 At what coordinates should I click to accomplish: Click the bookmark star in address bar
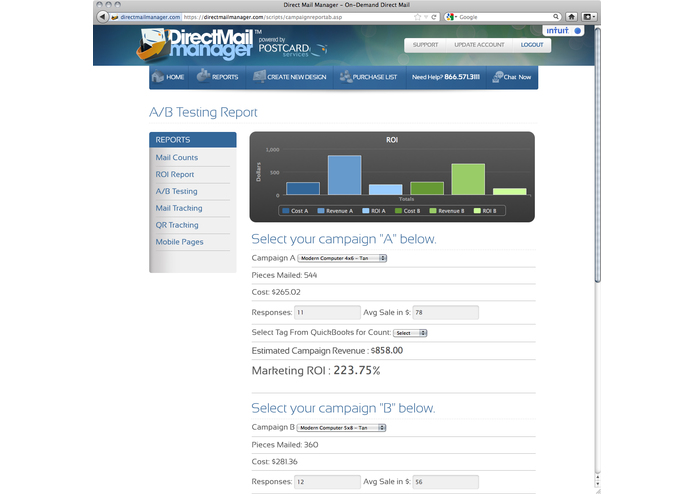tap(417, 17)
